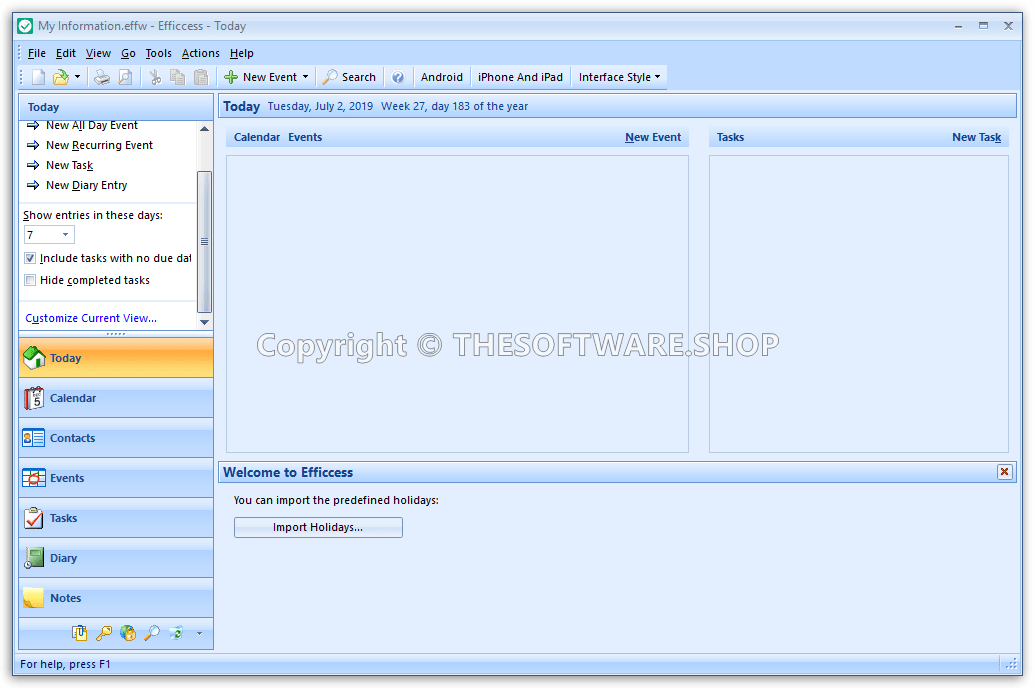Open Print Preview from the toolbar

coord(125,77)
